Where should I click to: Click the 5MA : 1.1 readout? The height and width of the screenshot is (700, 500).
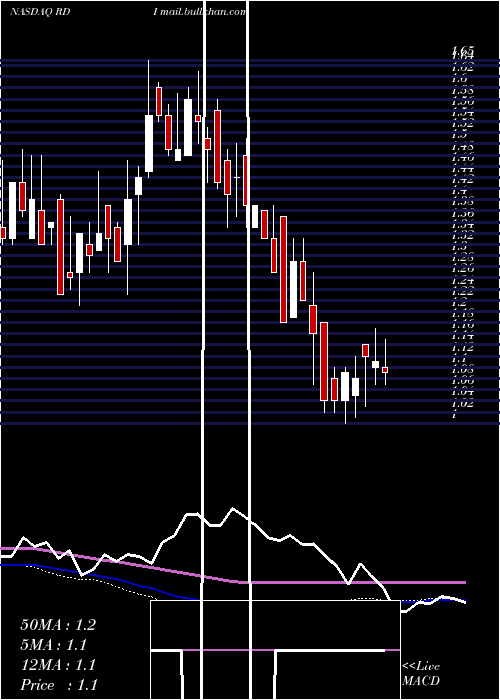click(x=54, y=645)
